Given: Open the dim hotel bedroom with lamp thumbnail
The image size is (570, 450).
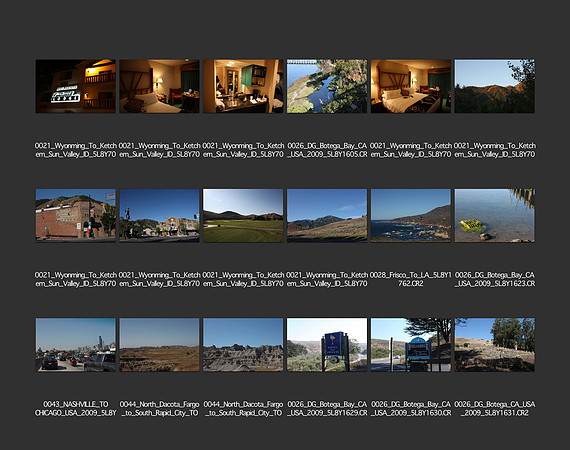Looking at the screenshot, I should pos(159,86).
